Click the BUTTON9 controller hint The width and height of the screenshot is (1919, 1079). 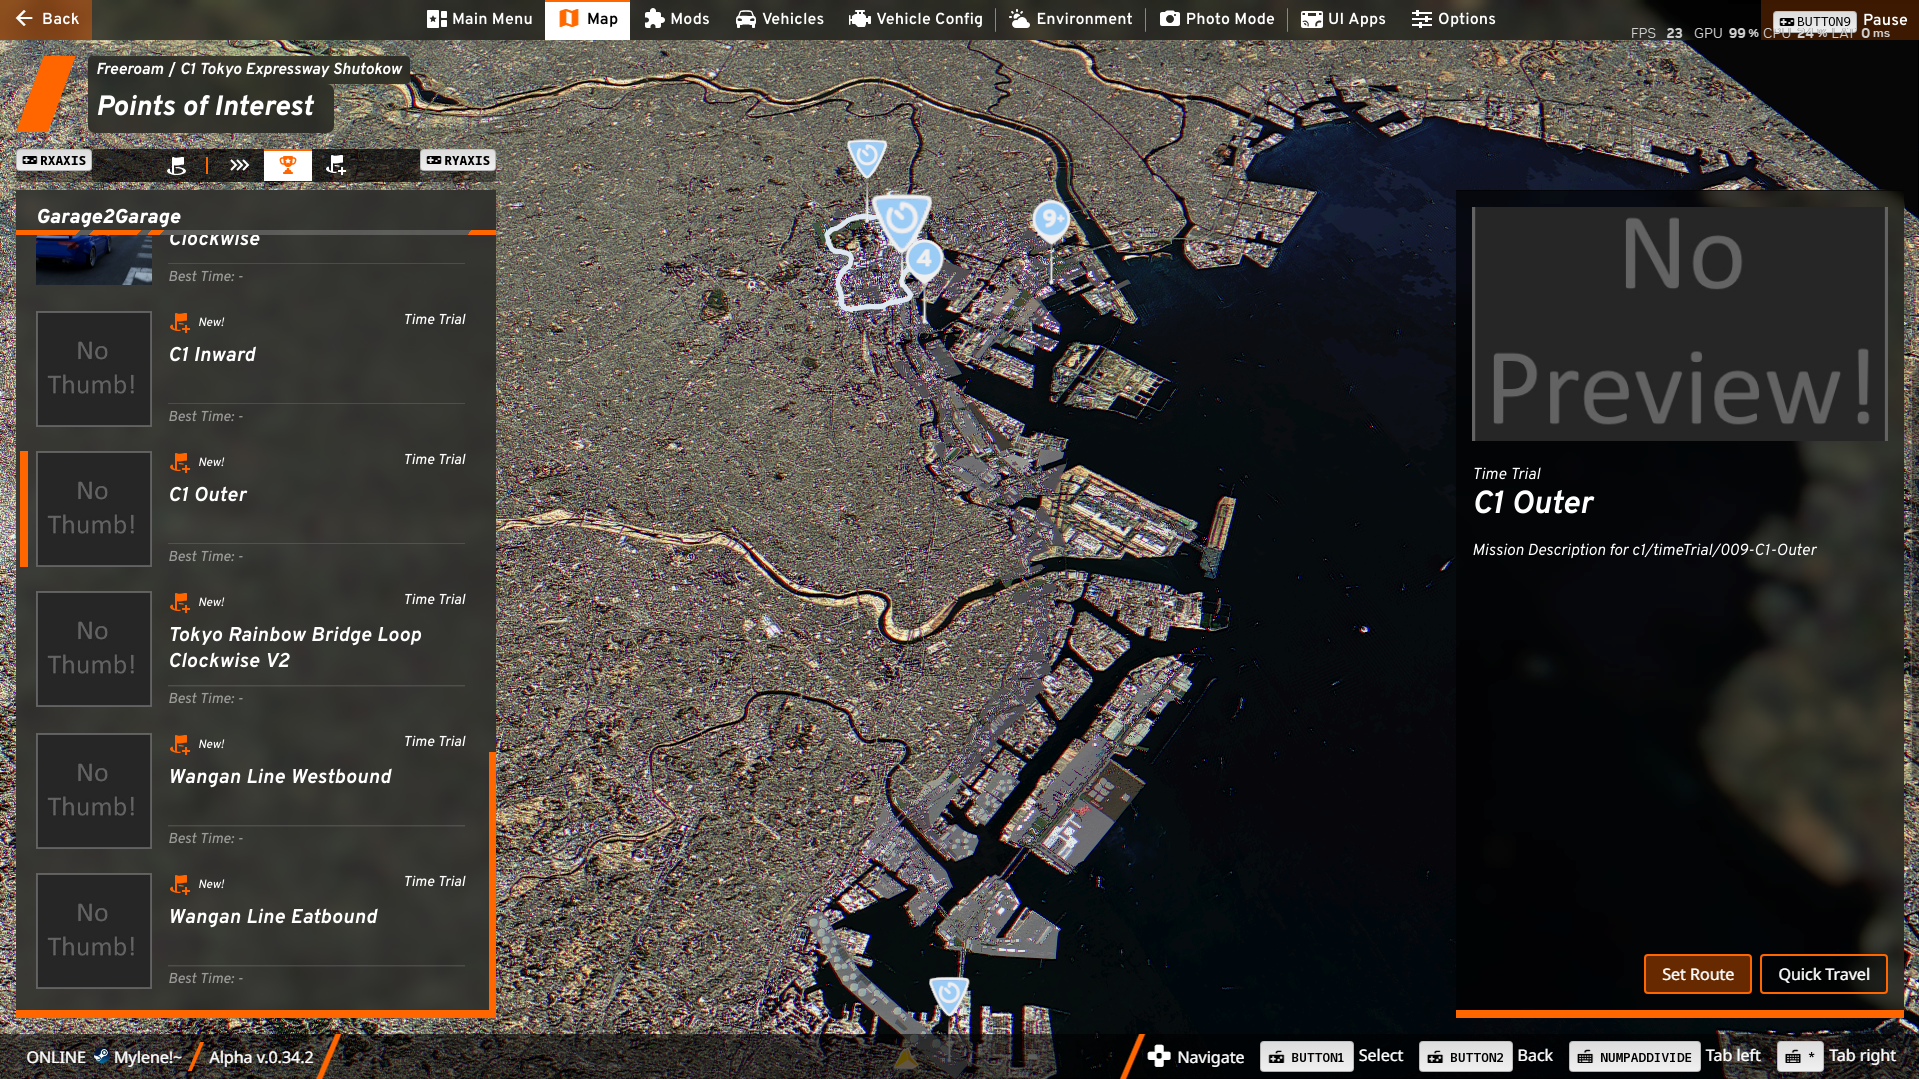click(x=1815, y=21)
